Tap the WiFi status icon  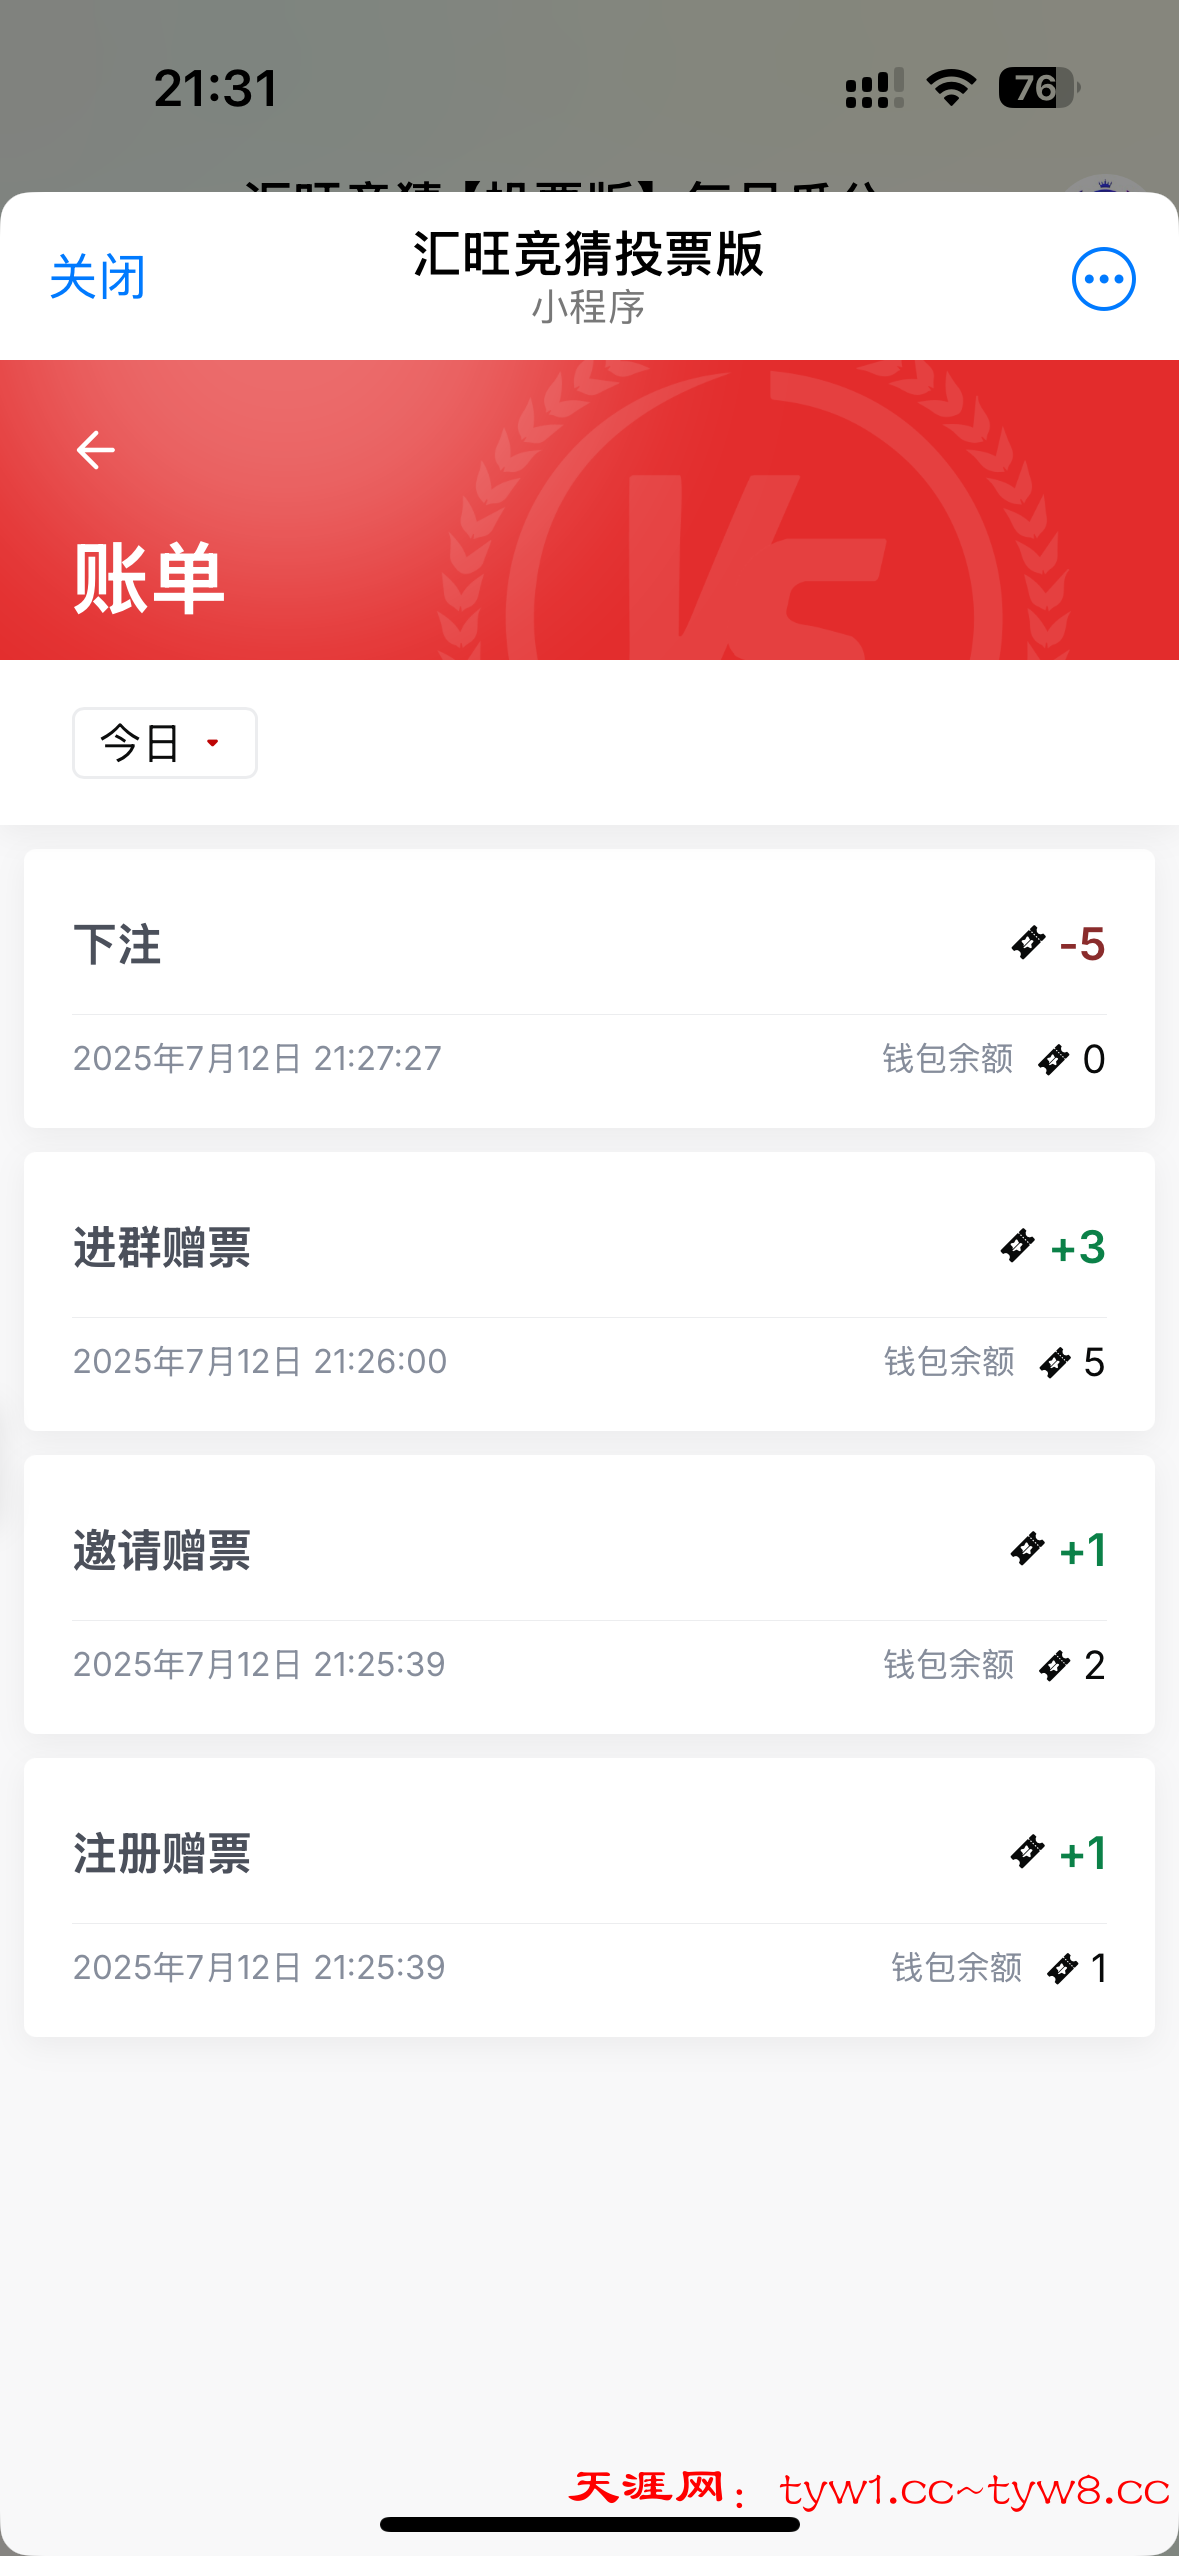point(951,88)
